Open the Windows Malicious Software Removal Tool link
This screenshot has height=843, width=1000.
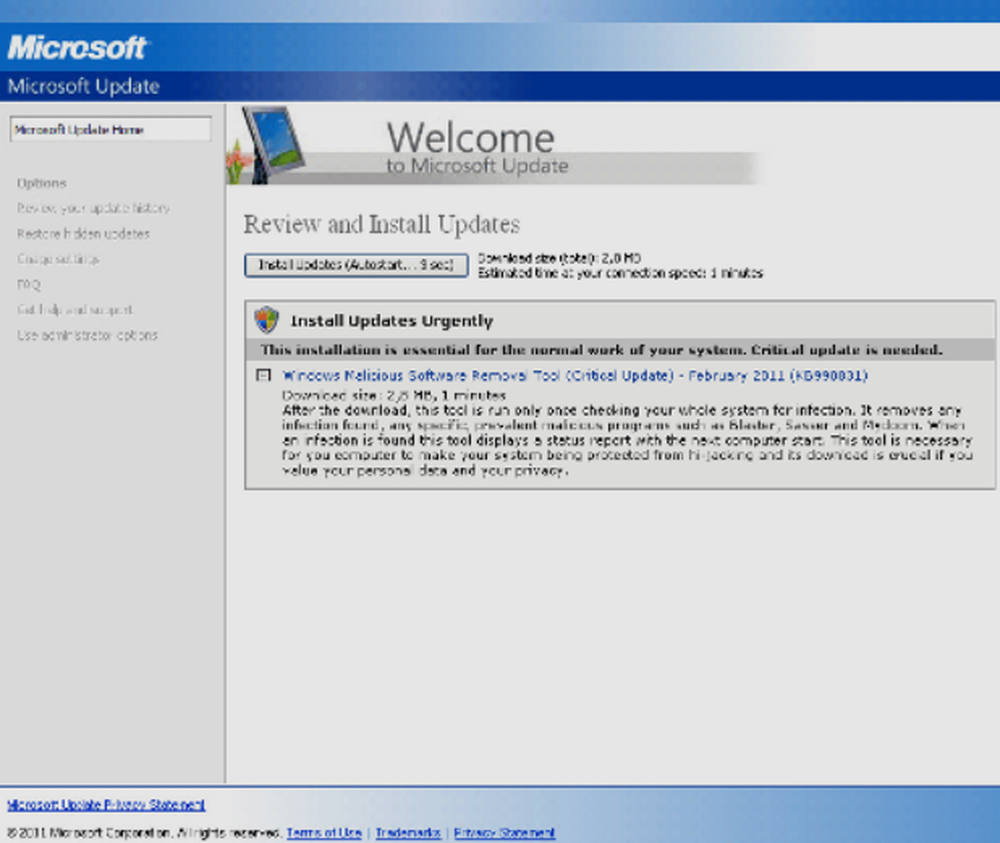pyautogui.click(x=575, y=376)
